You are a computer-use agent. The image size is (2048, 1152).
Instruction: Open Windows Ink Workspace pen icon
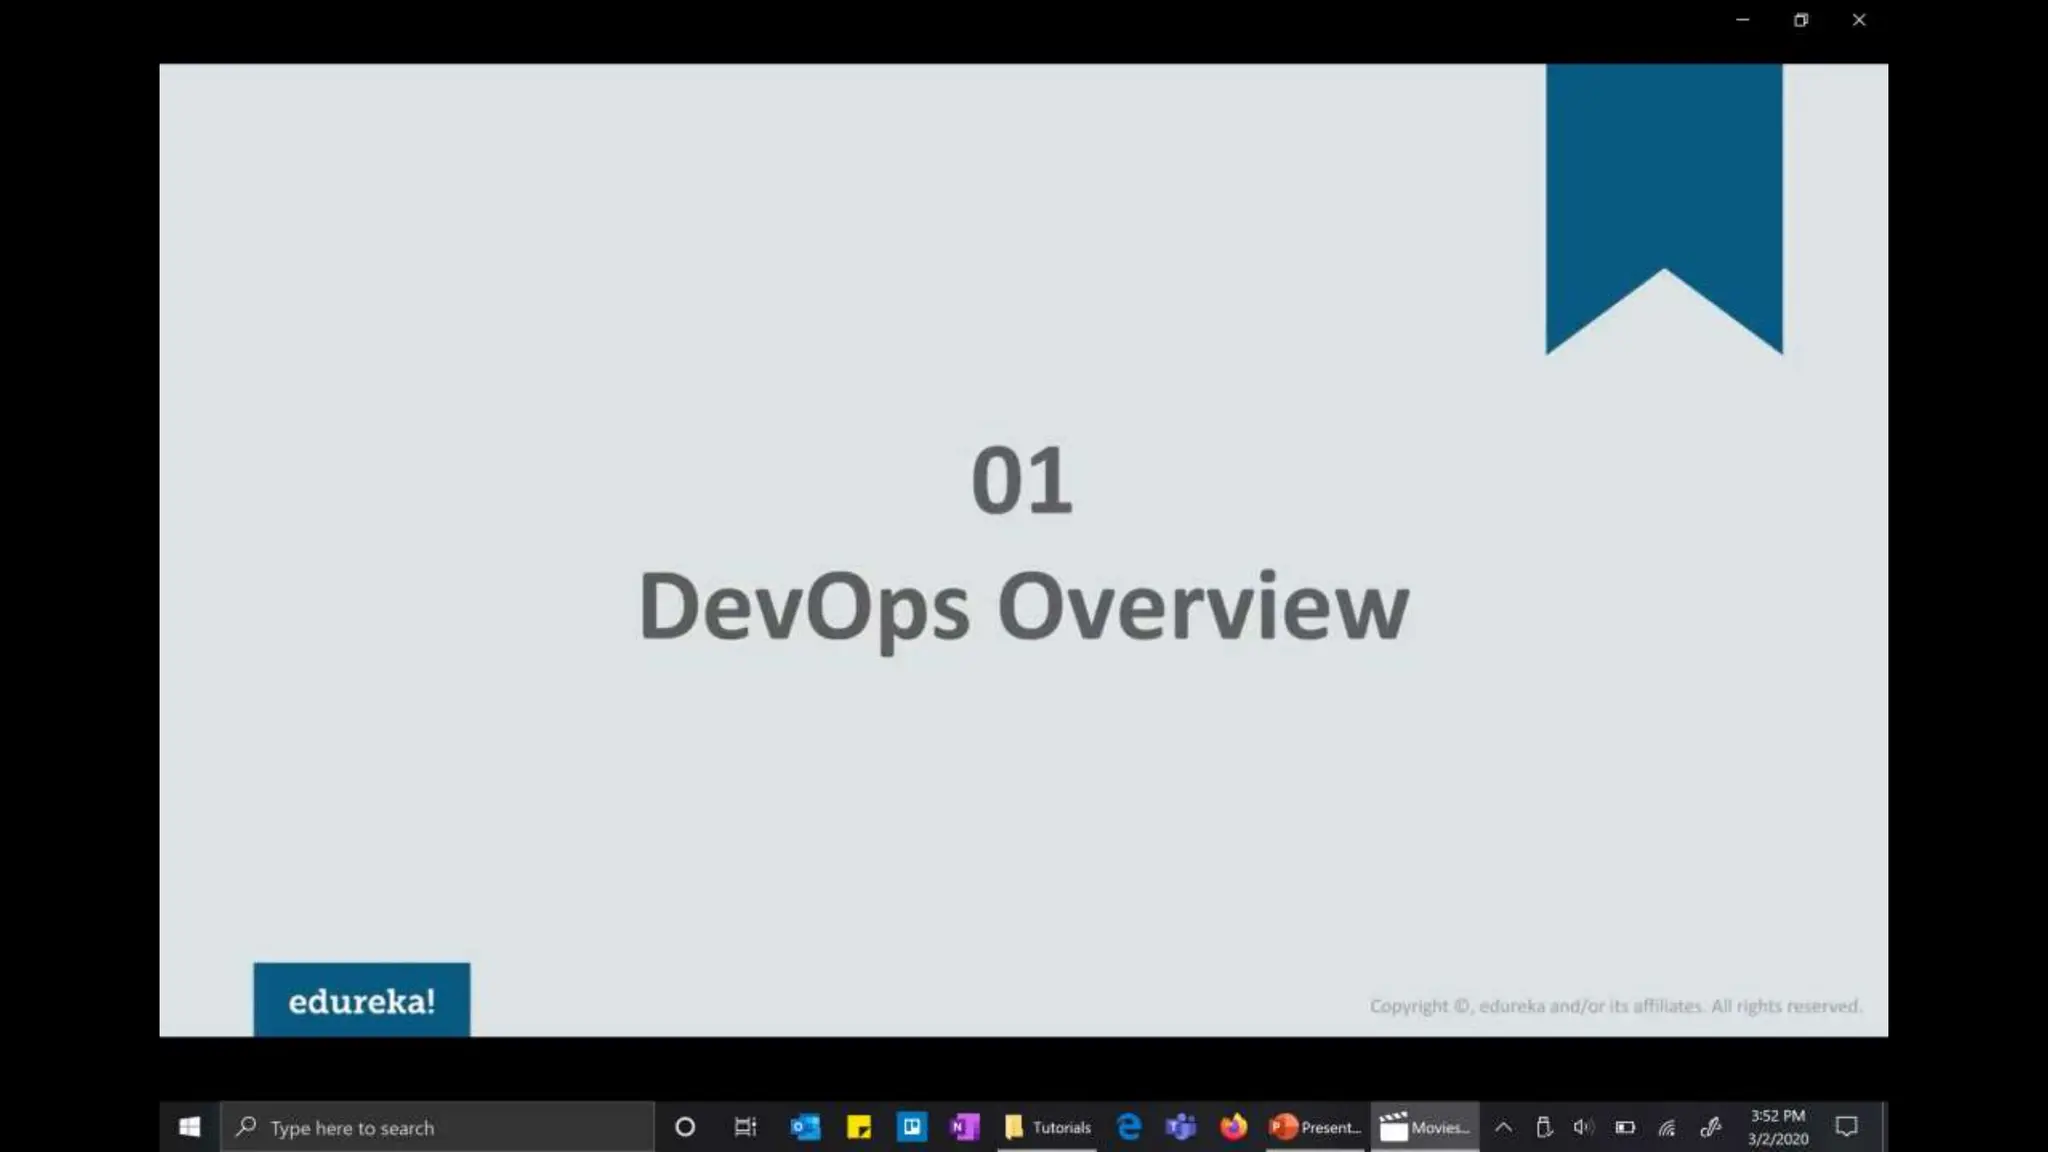(x=1710, y=1127)
